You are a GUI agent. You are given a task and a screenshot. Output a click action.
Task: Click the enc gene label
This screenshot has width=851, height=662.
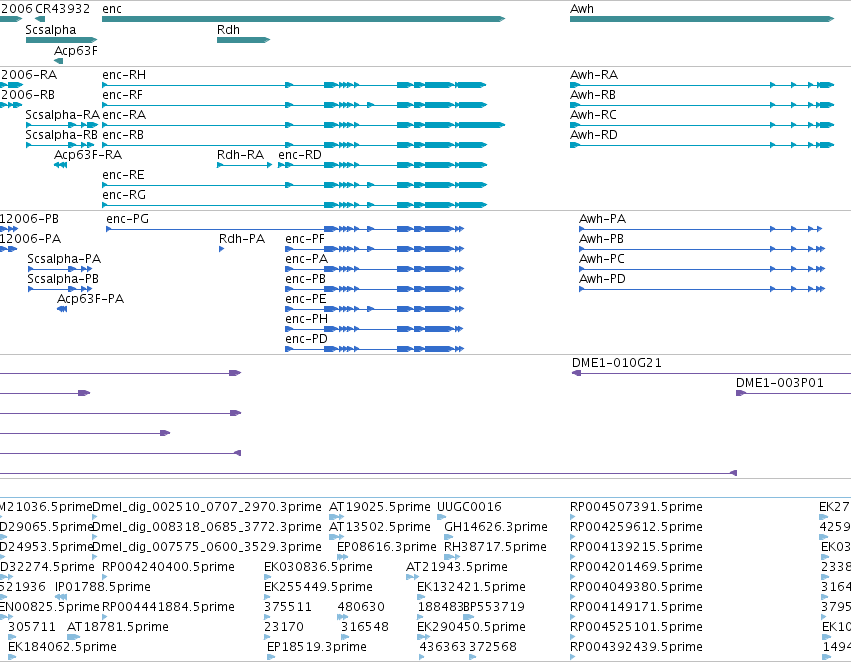tap(112, 9)
